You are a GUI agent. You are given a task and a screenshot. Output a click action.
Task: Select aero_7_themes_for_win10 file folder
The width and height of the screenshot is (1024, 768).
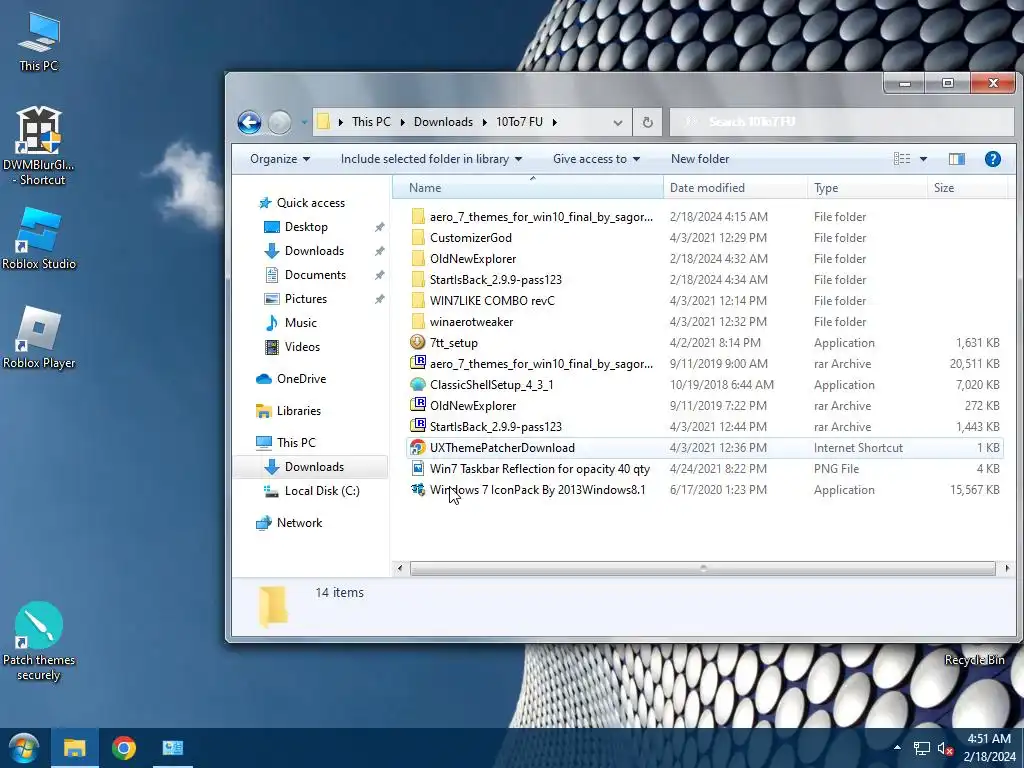[704, 217]
